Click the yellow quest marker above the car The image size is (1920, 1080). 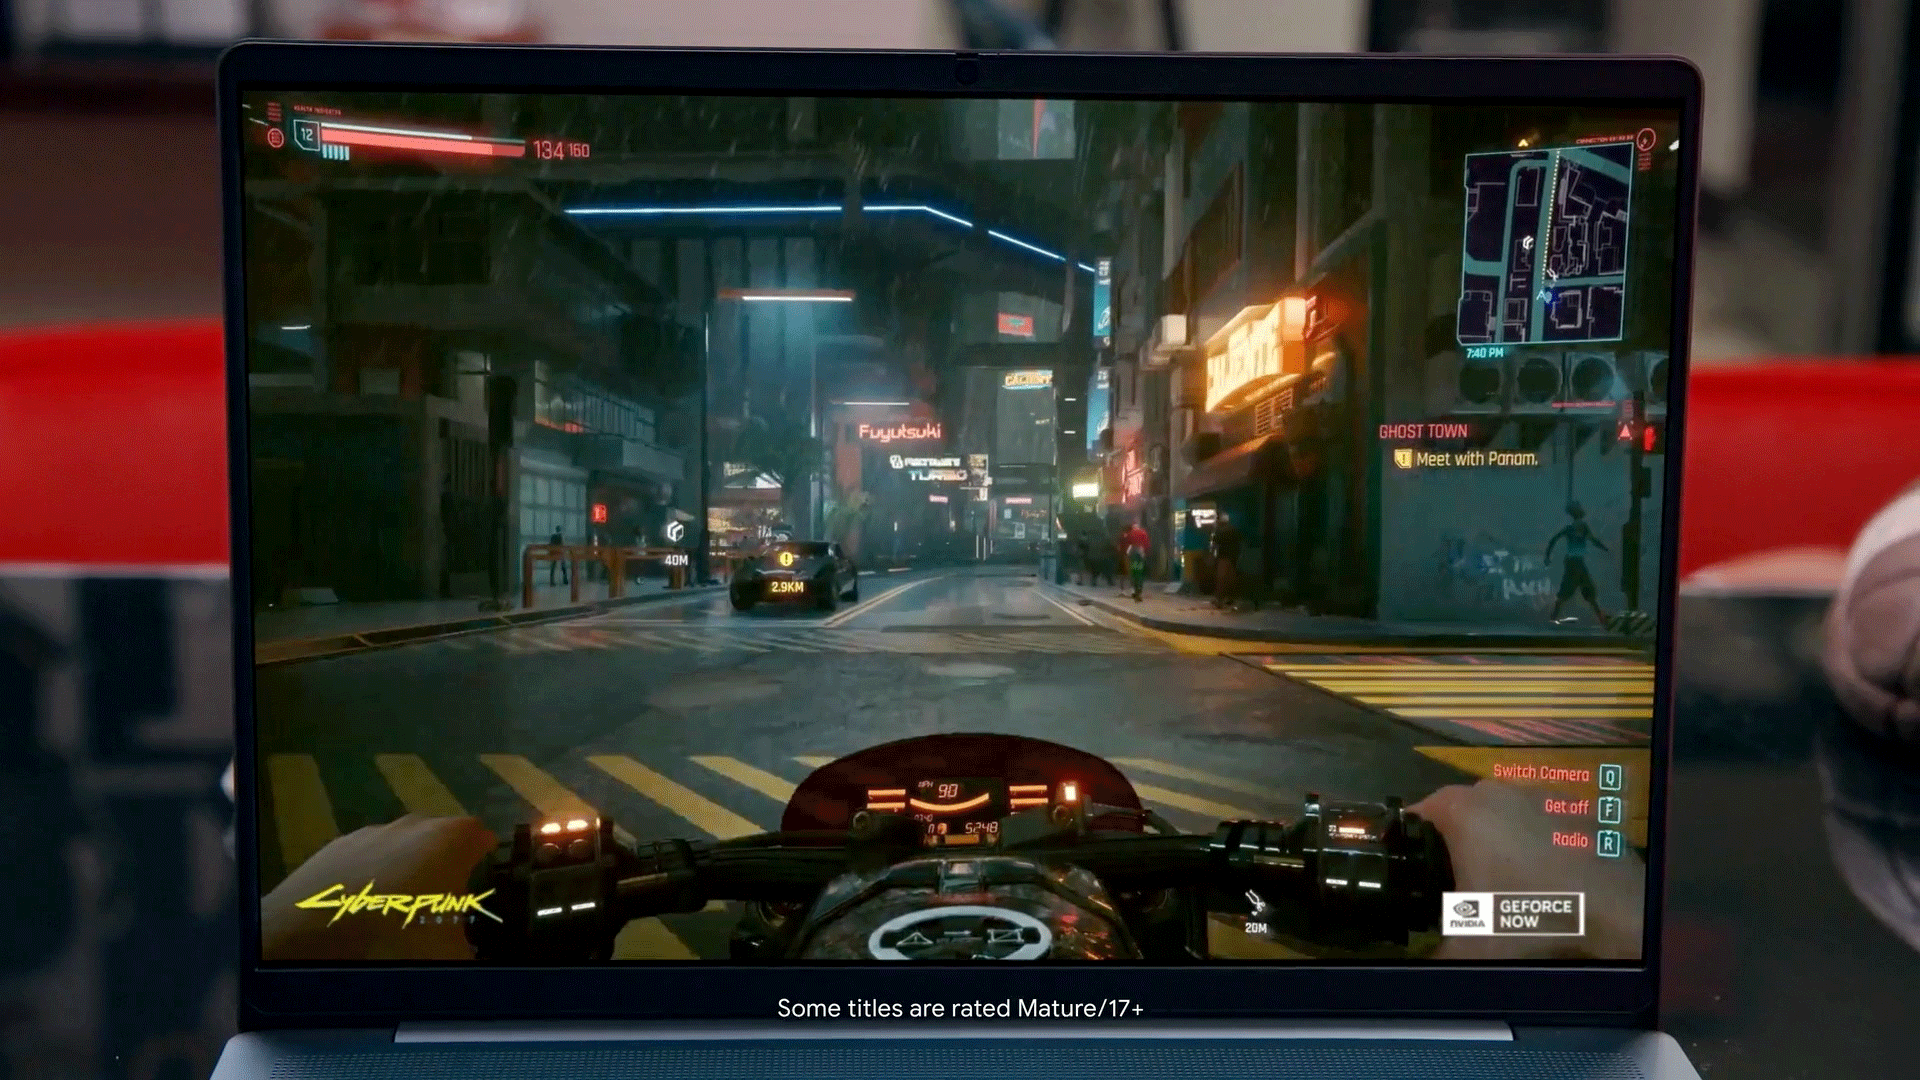[786, 559]
